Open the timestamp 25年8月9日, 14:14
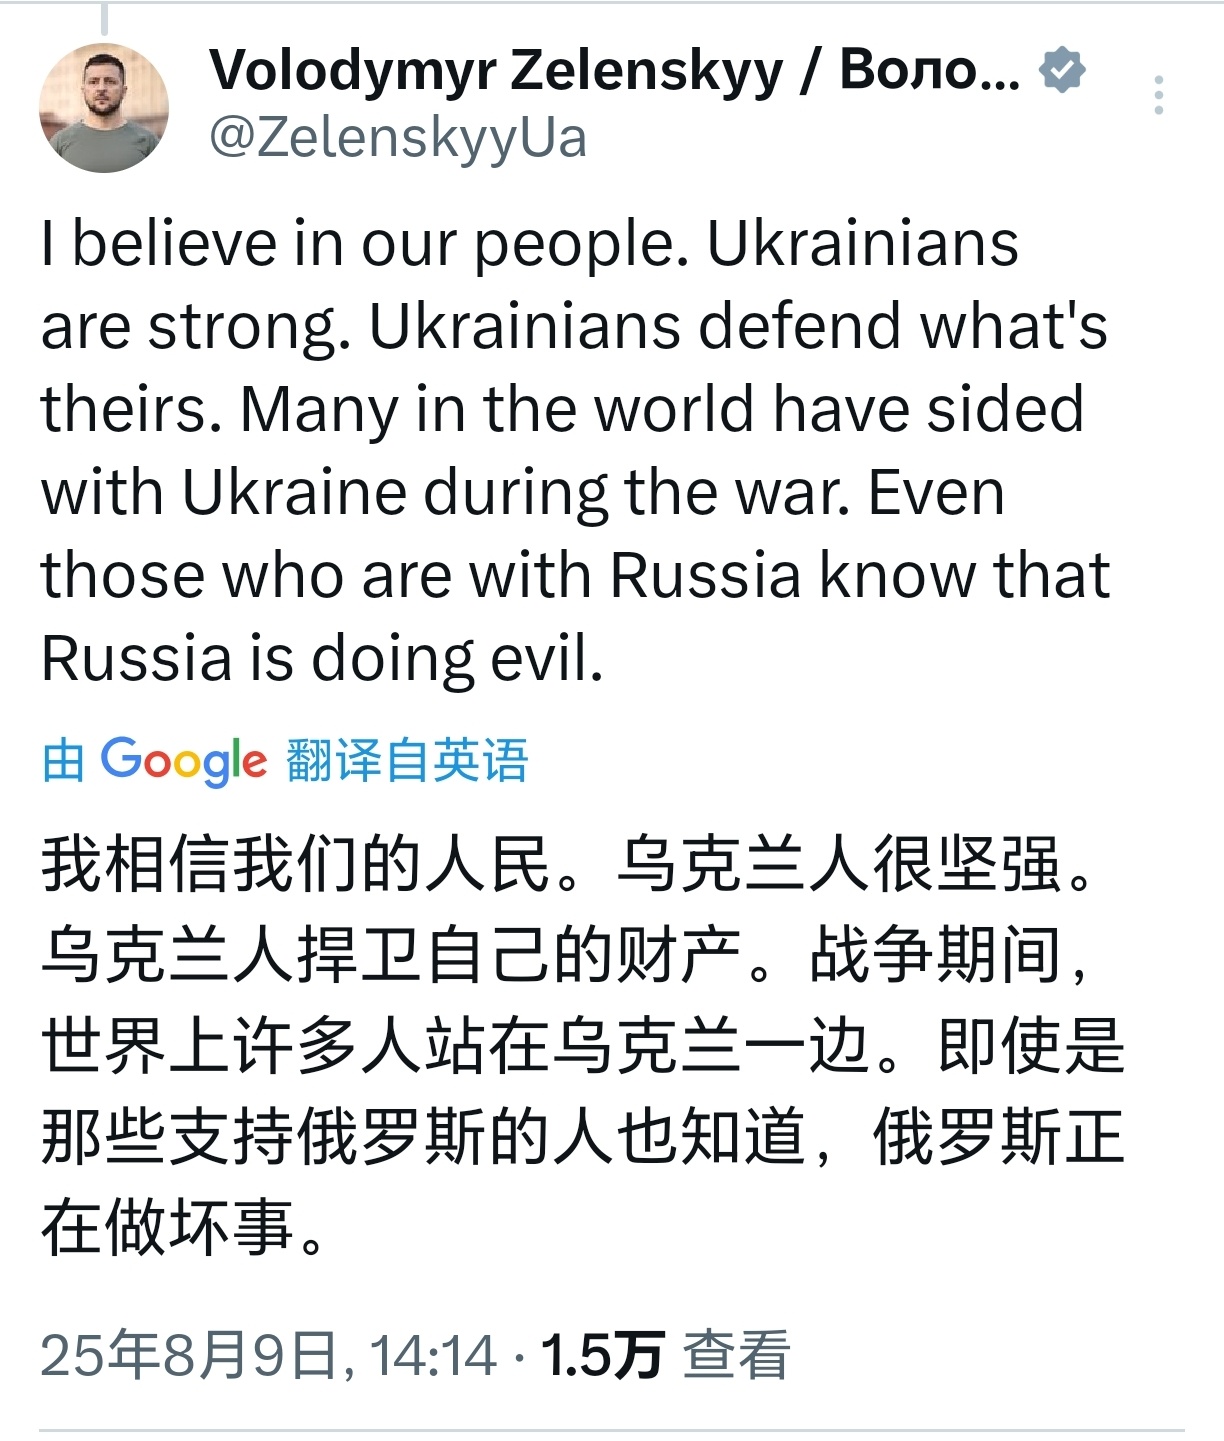The width and height of the screenshot is (1224, 1441). [x=268, y=1357]
